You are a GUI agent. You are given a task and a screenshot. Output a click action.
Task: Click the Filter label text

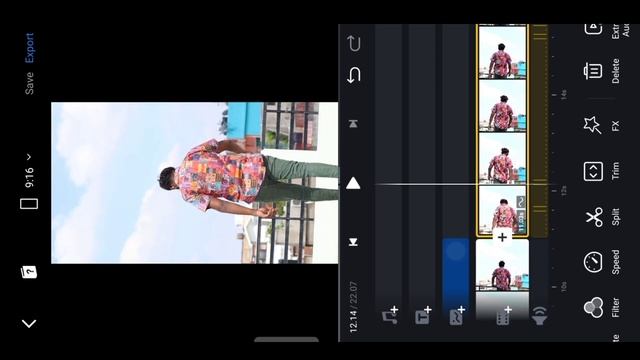click(x=616, y=307)
